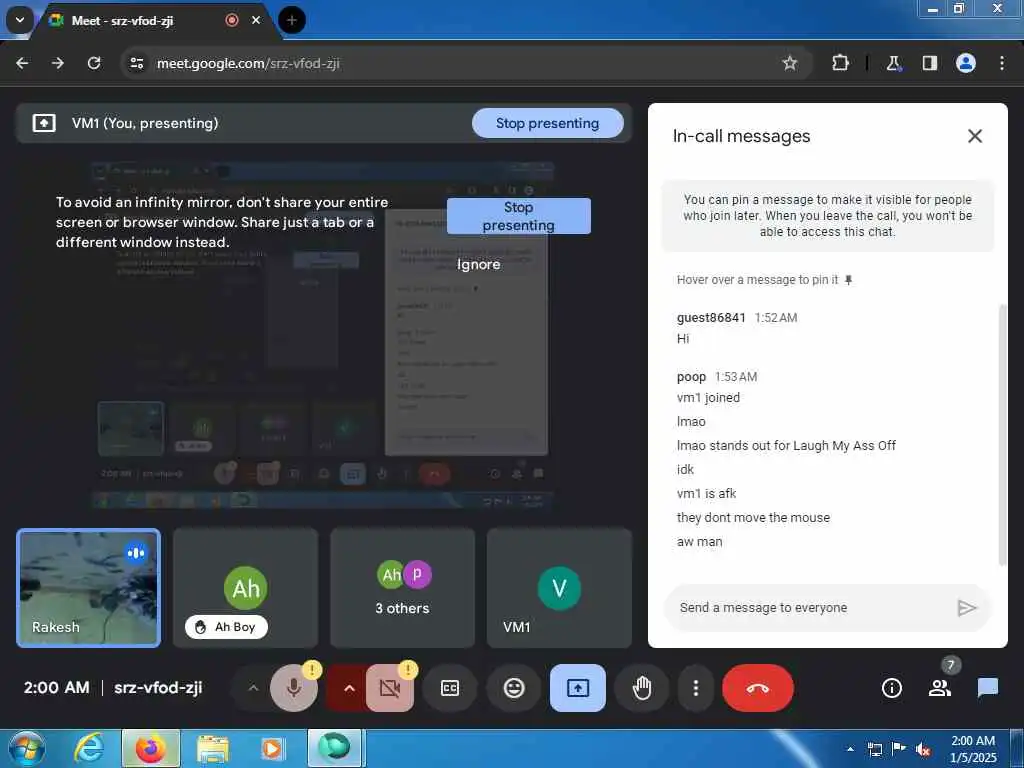This screenshot has height=768, width=1024.
Task: Open the Windows Start menu
Action: point(27,748)
